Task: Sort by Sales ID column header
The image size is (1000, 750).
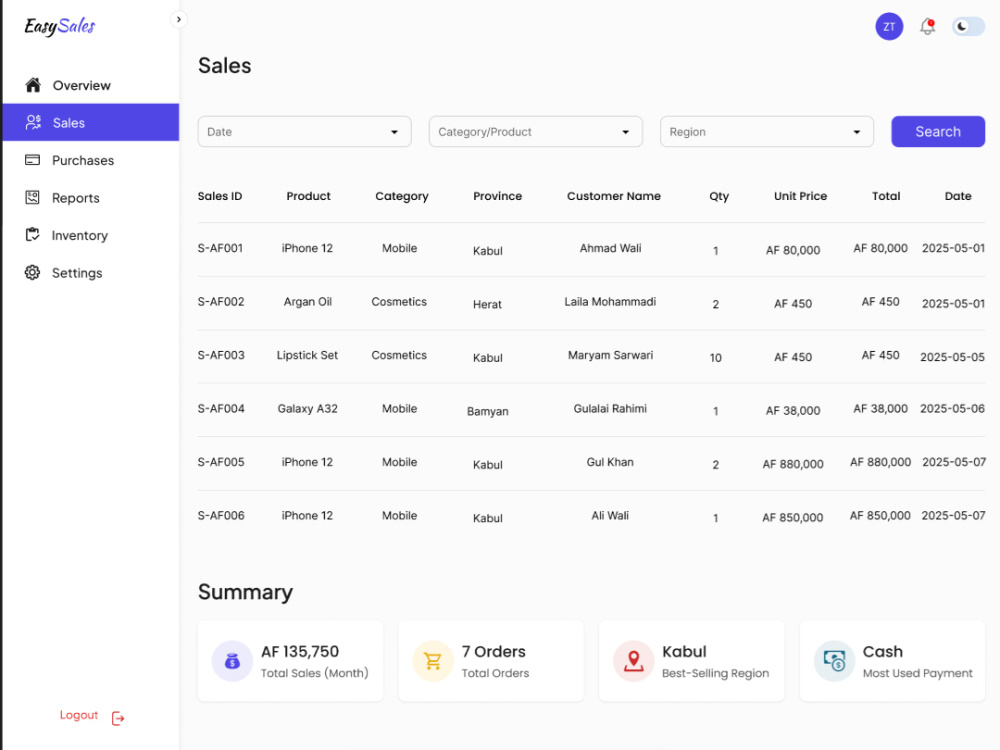Action: point(220,196)
